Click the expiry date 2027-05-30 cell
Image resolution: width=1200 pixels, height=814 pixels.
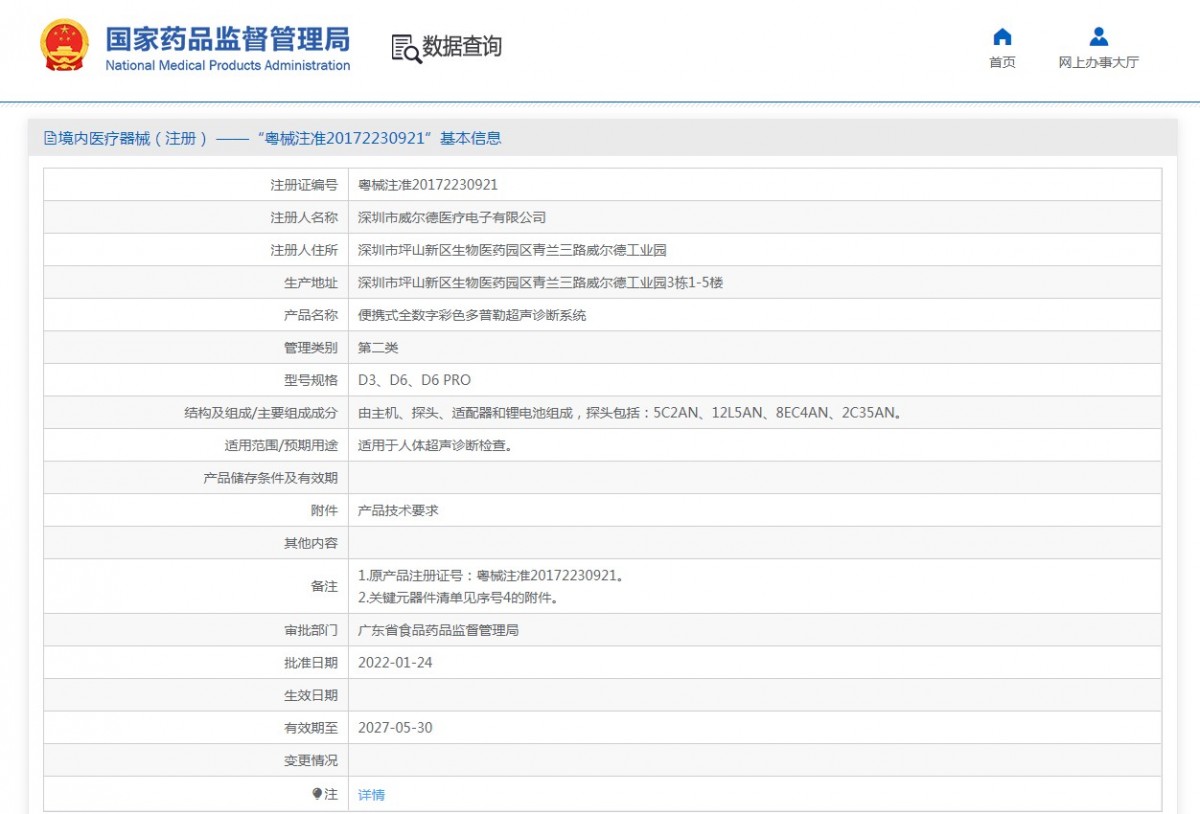(x=755, y=728)
